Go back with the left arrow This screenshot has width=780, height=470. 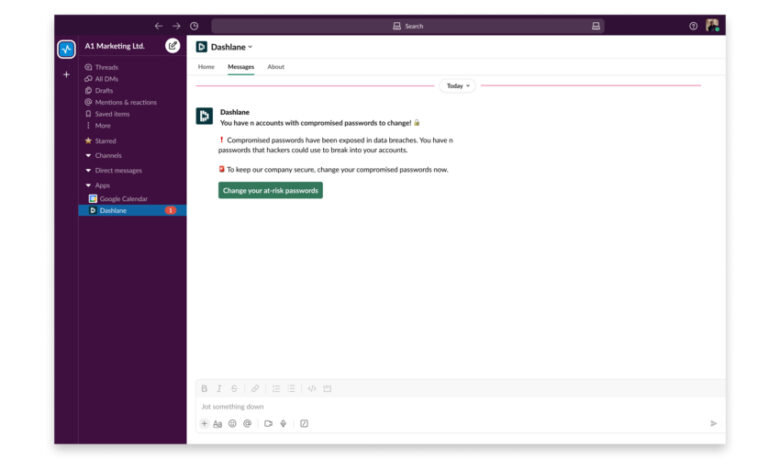pos(158,26)
